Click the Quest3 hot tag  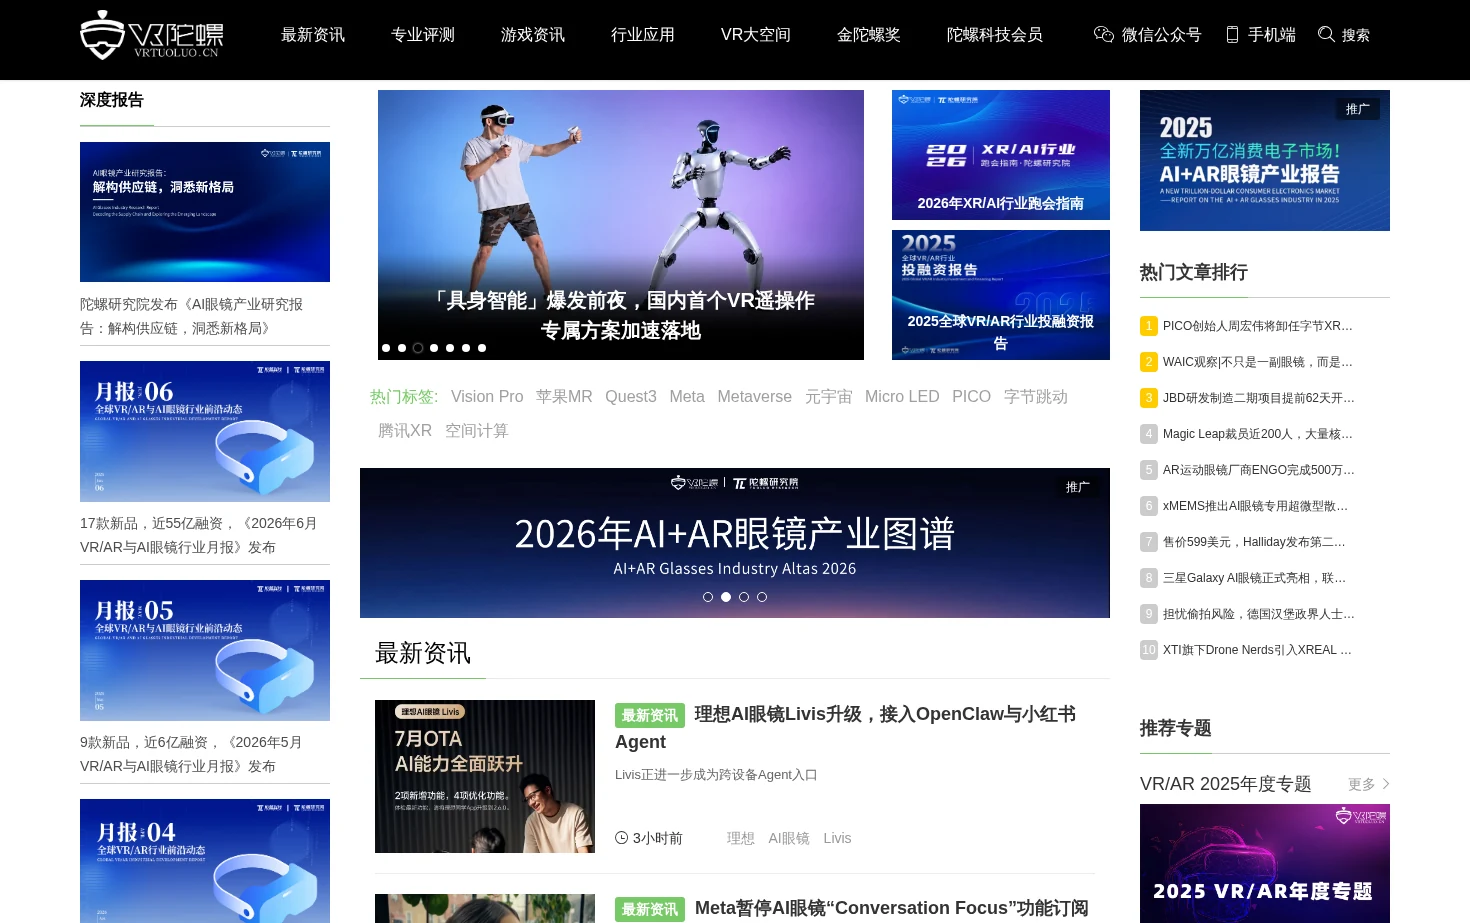tap(631, 397)
